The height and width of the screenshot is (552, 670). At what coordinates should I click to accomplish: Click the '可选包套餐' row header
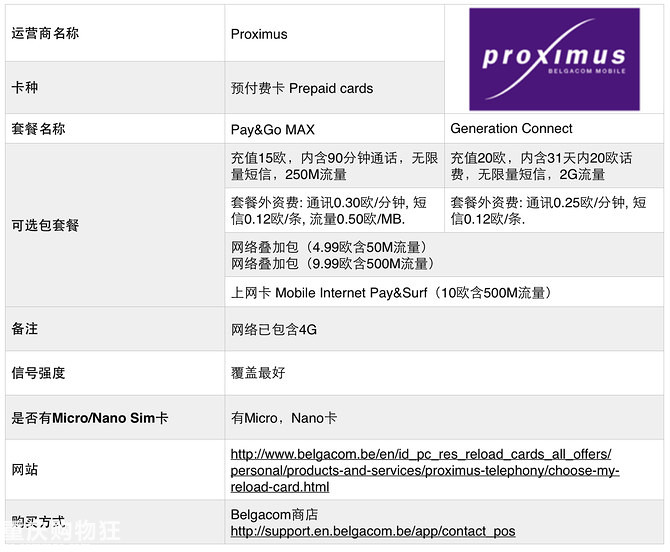[115, 225]
